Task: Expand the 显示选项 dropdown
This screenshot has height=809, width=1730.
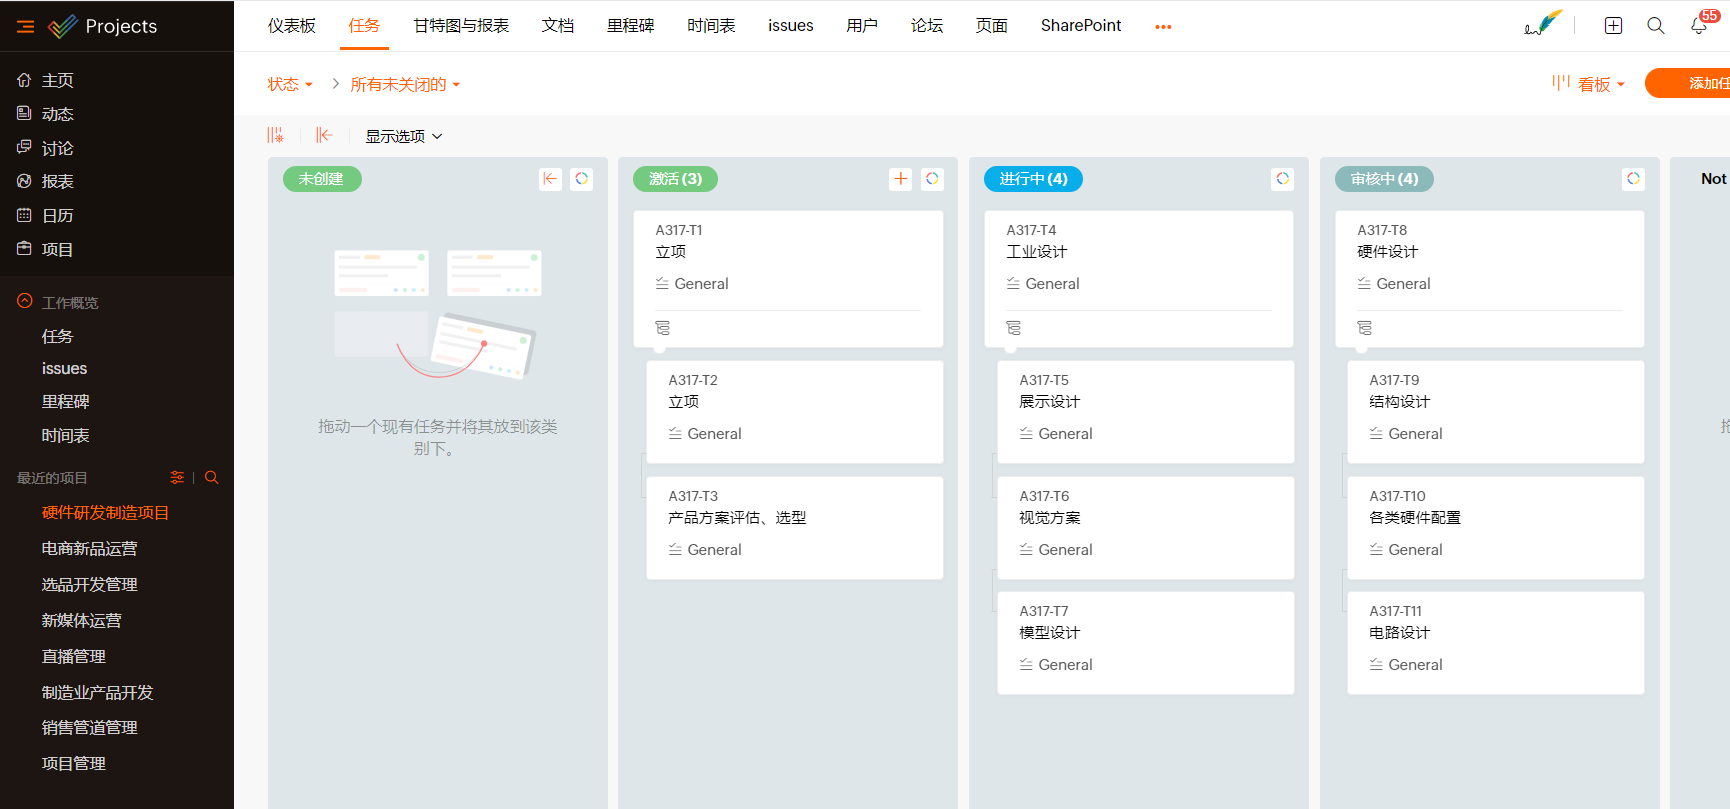Action: pyautogui.click(x=403, y=136)
